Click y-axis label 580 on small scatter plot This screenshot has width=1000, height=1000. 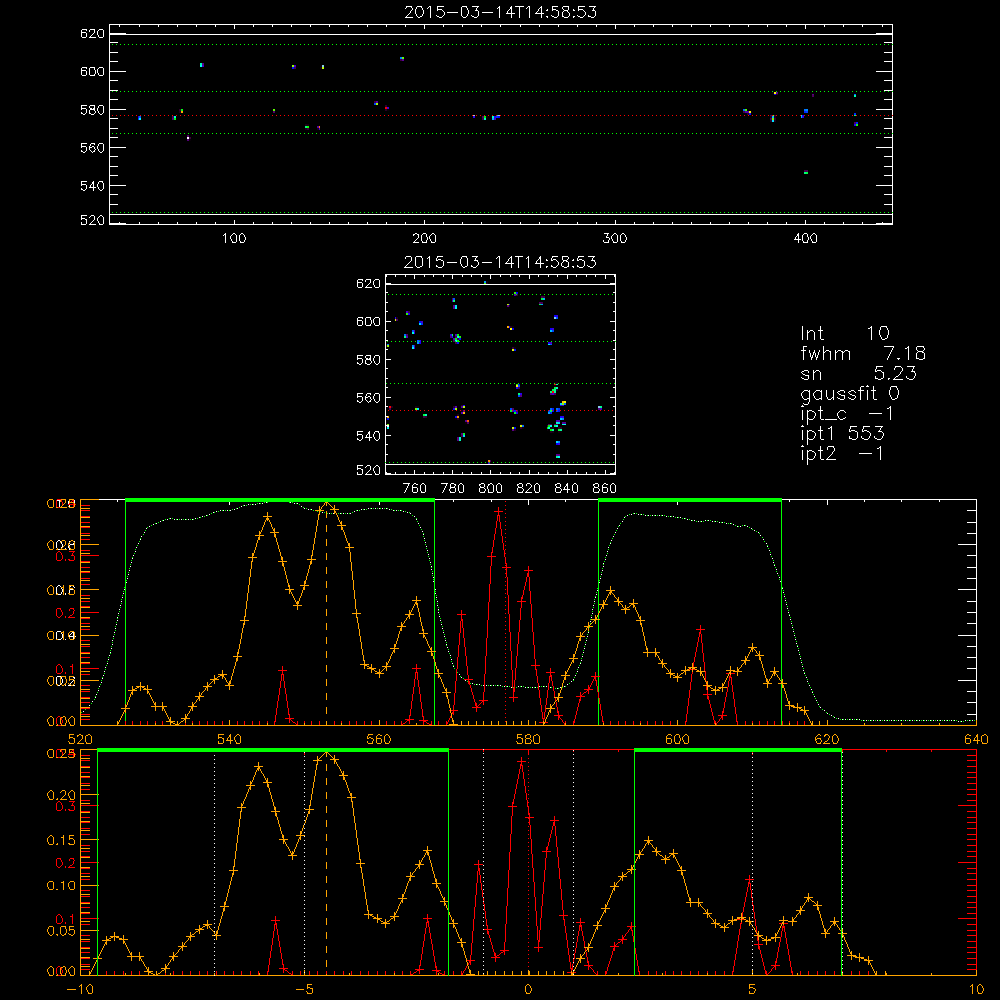(x=368, y=360)
